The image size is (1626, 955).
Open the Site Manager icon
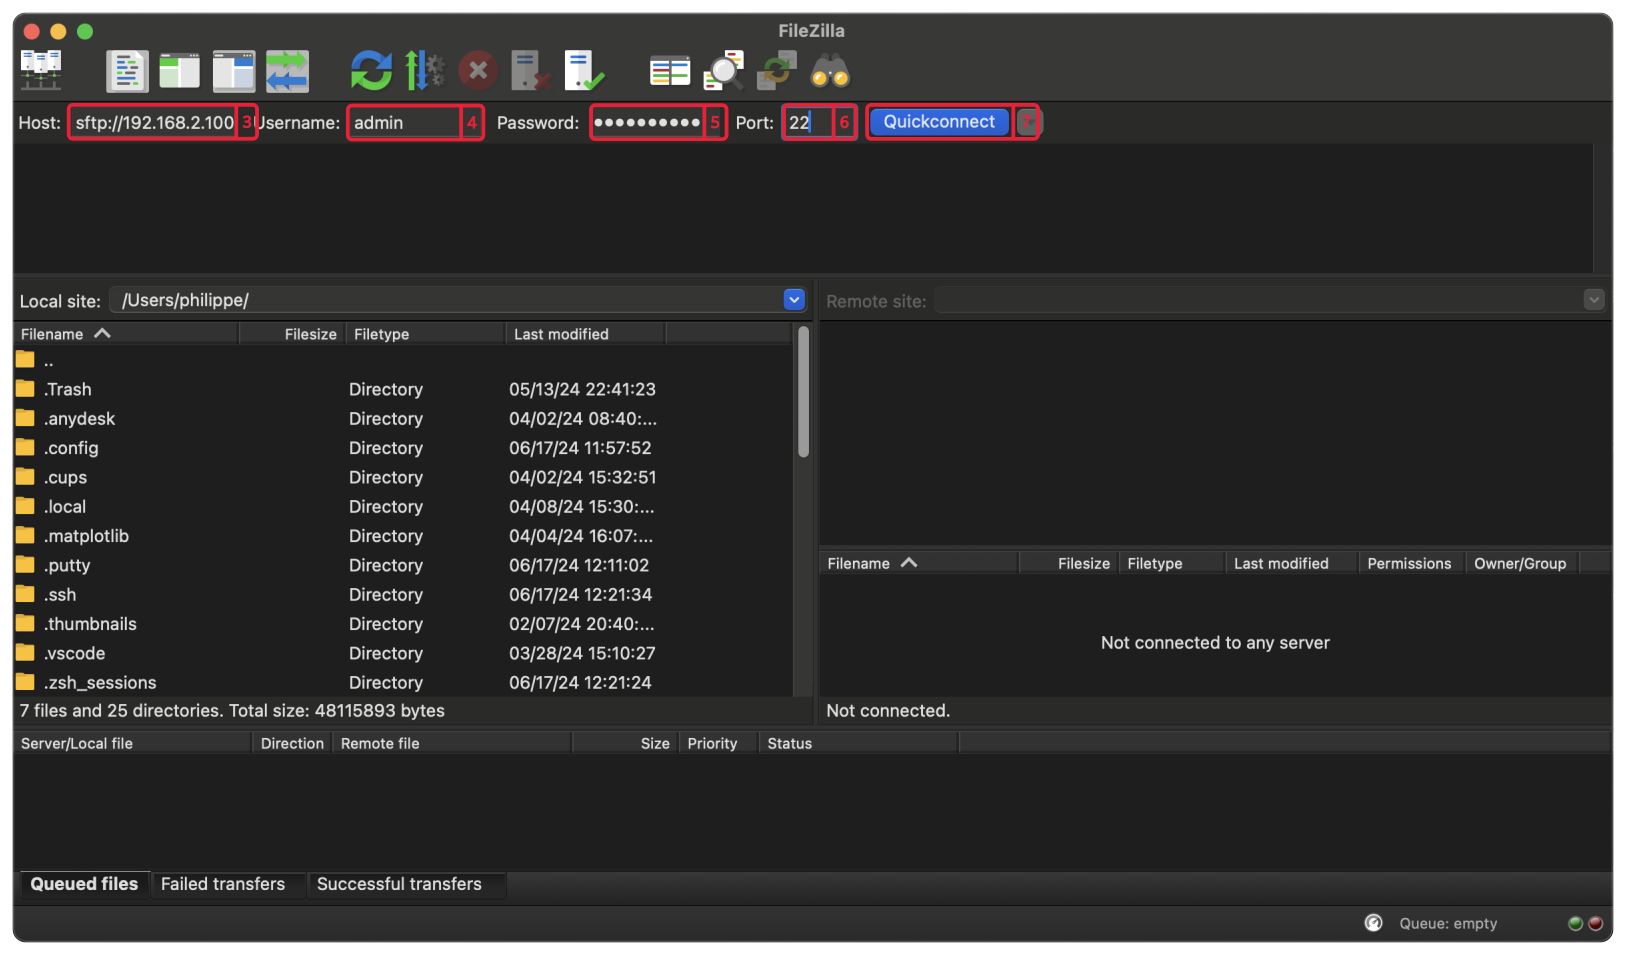click(x=41, y=71)
